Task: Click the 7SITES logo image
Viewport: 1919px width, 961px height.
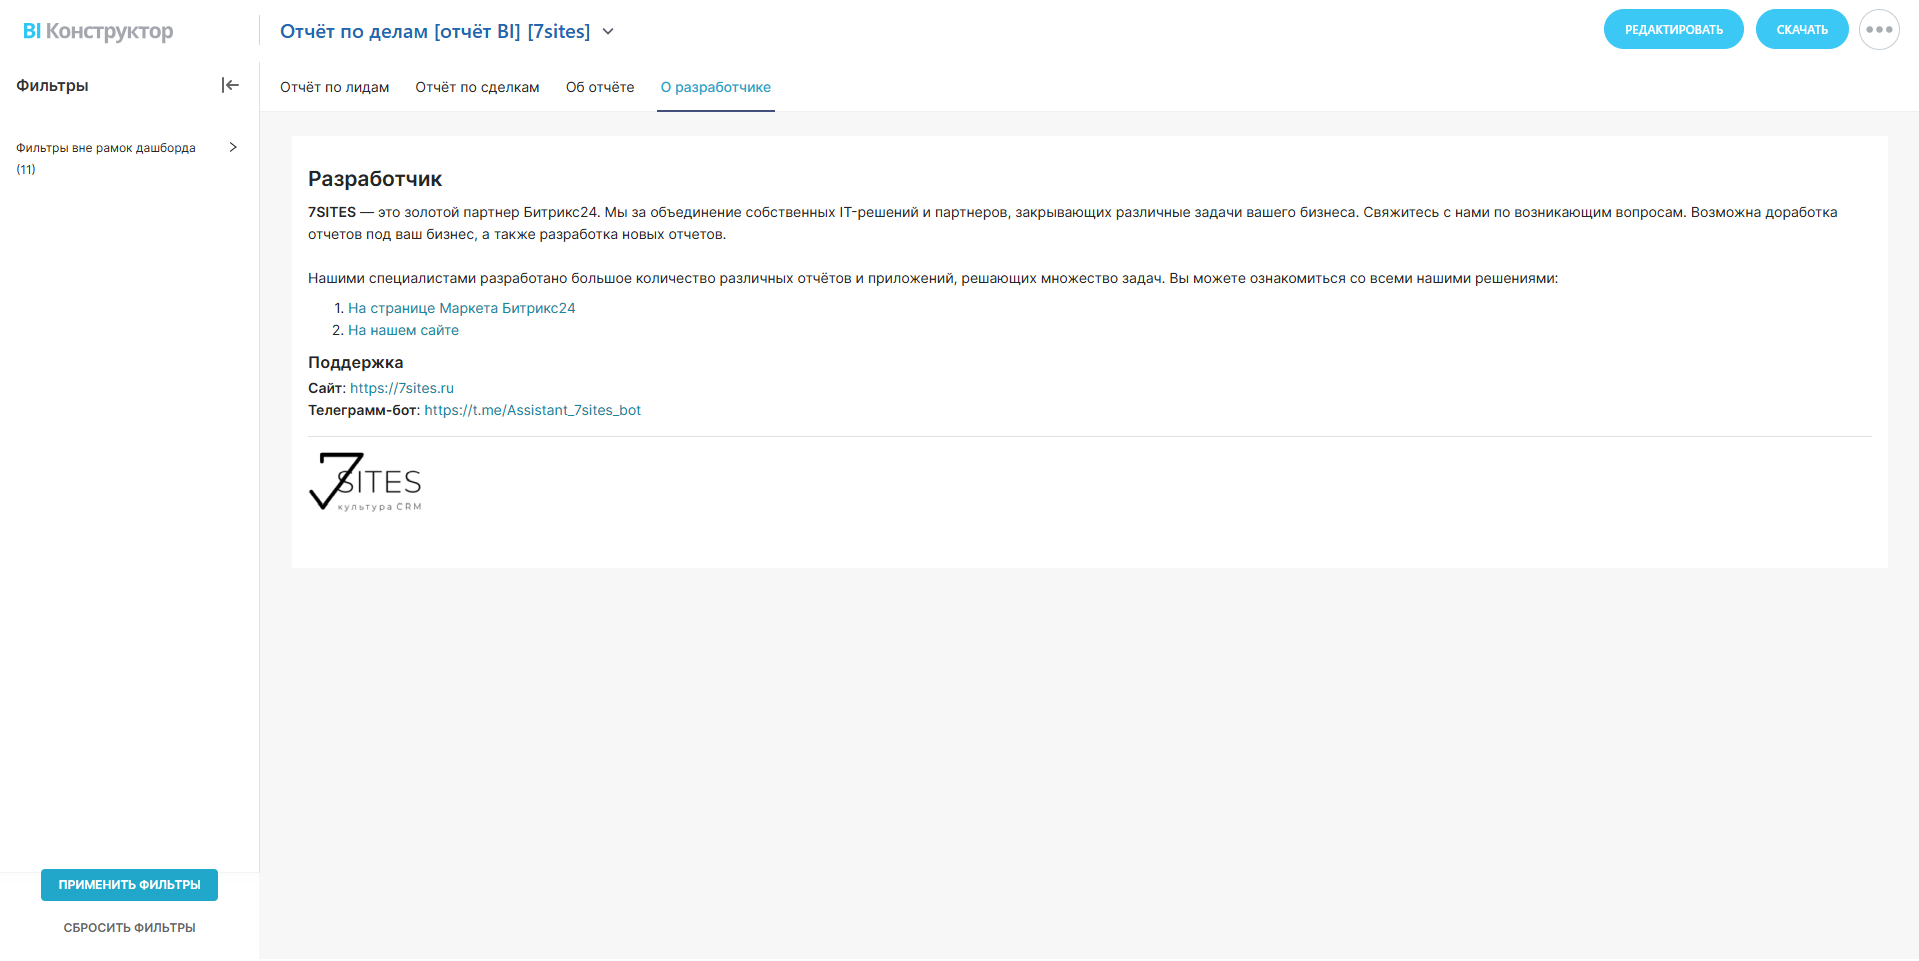Action: pyautogui.click(x=365, y=482)
